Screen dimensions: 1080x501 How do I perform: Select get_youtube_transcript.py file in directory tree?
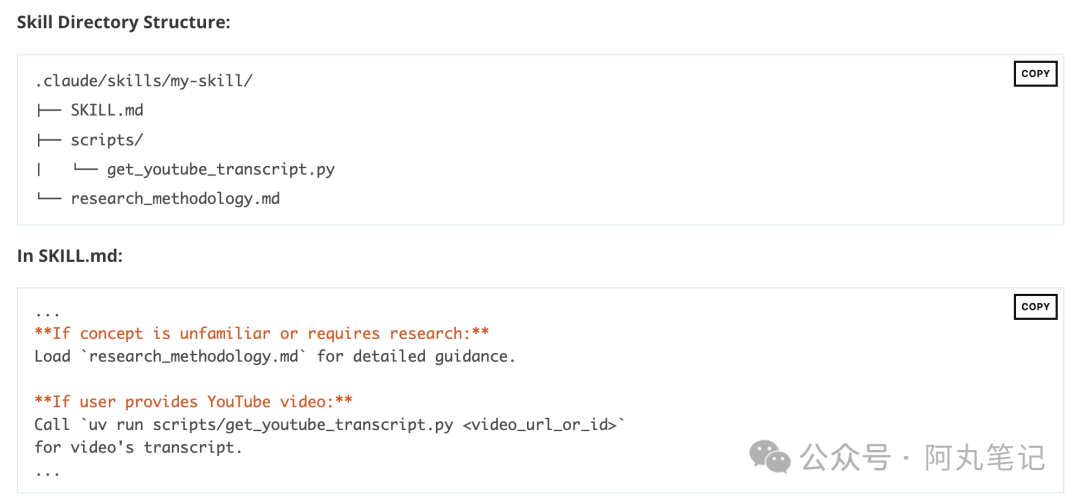click(x=220, y=170)
